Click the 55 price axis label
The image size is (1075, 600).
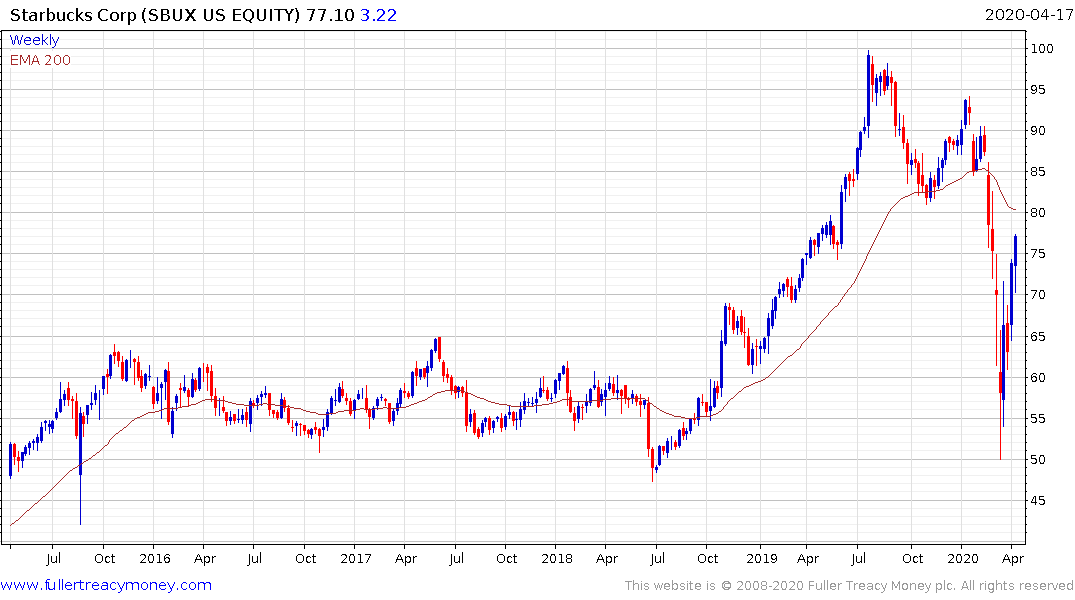(x=1038, y=418)
